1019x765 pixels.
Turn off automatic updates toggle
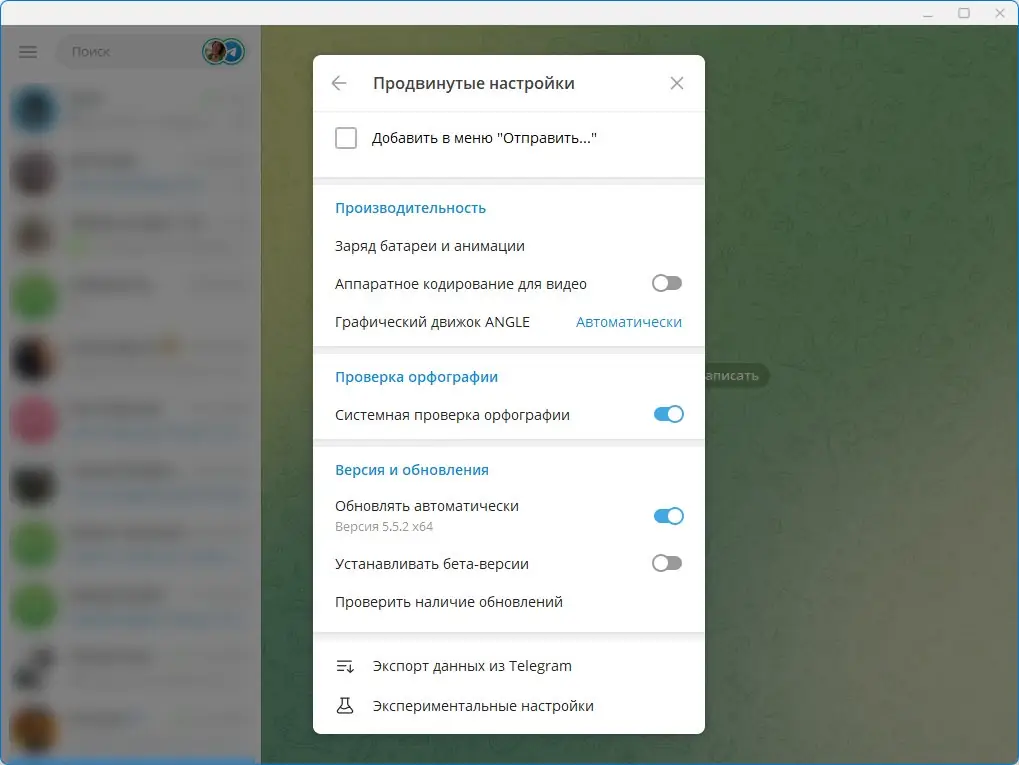[666, 516]
